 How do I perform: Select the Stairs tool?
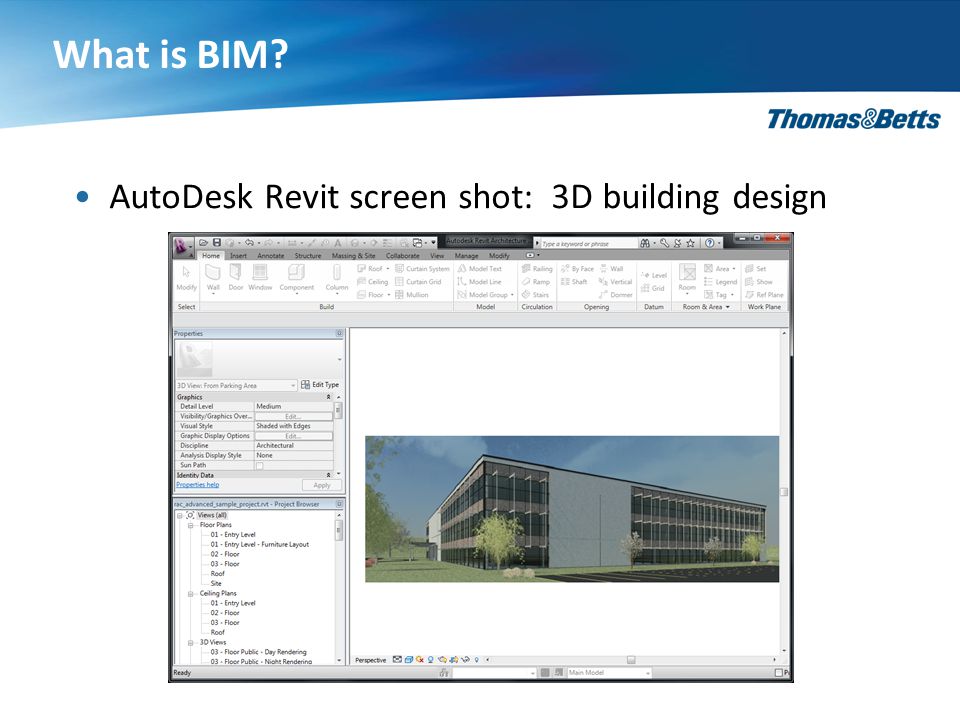point(535,294)
